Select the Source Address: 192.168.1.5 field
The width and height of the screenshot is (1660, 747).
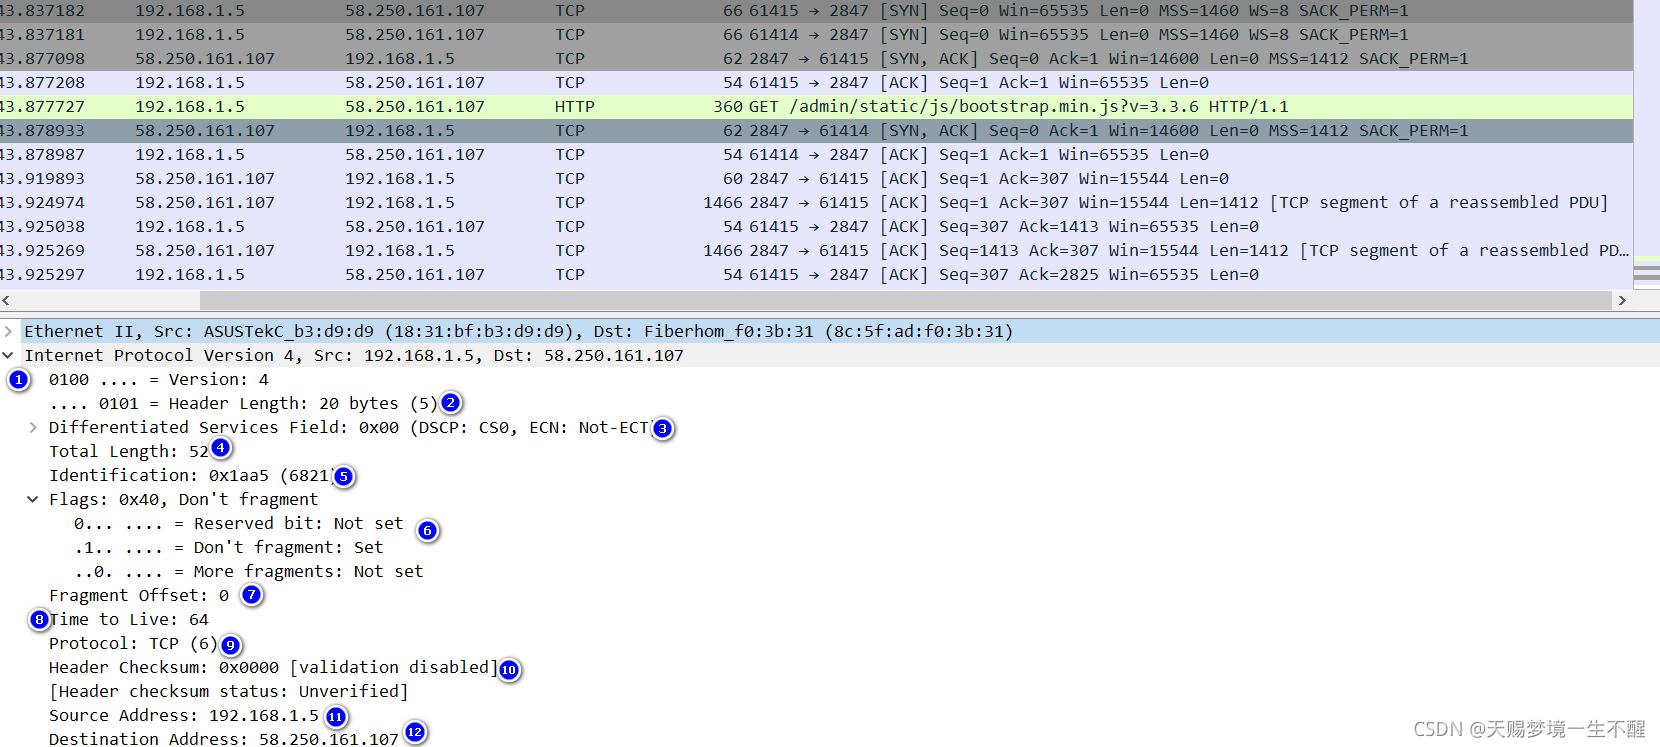[x=184, y=715]
